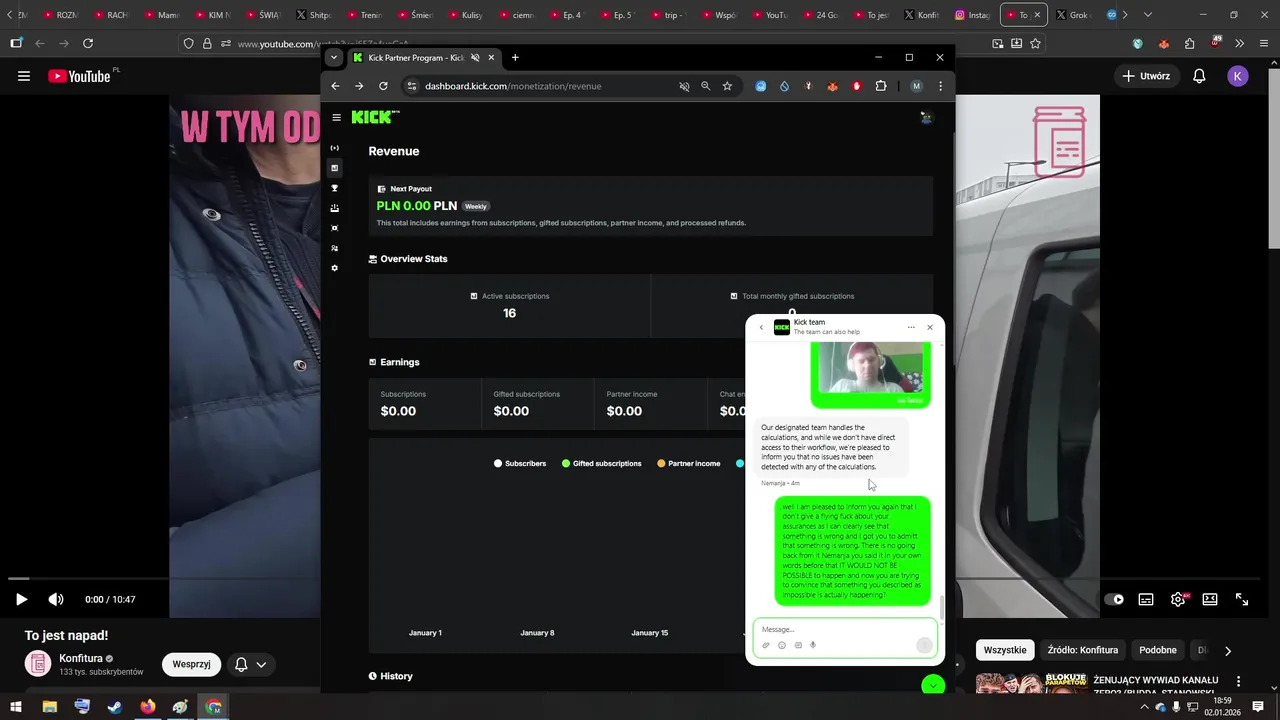Open the Konfitura channel name

81,658
